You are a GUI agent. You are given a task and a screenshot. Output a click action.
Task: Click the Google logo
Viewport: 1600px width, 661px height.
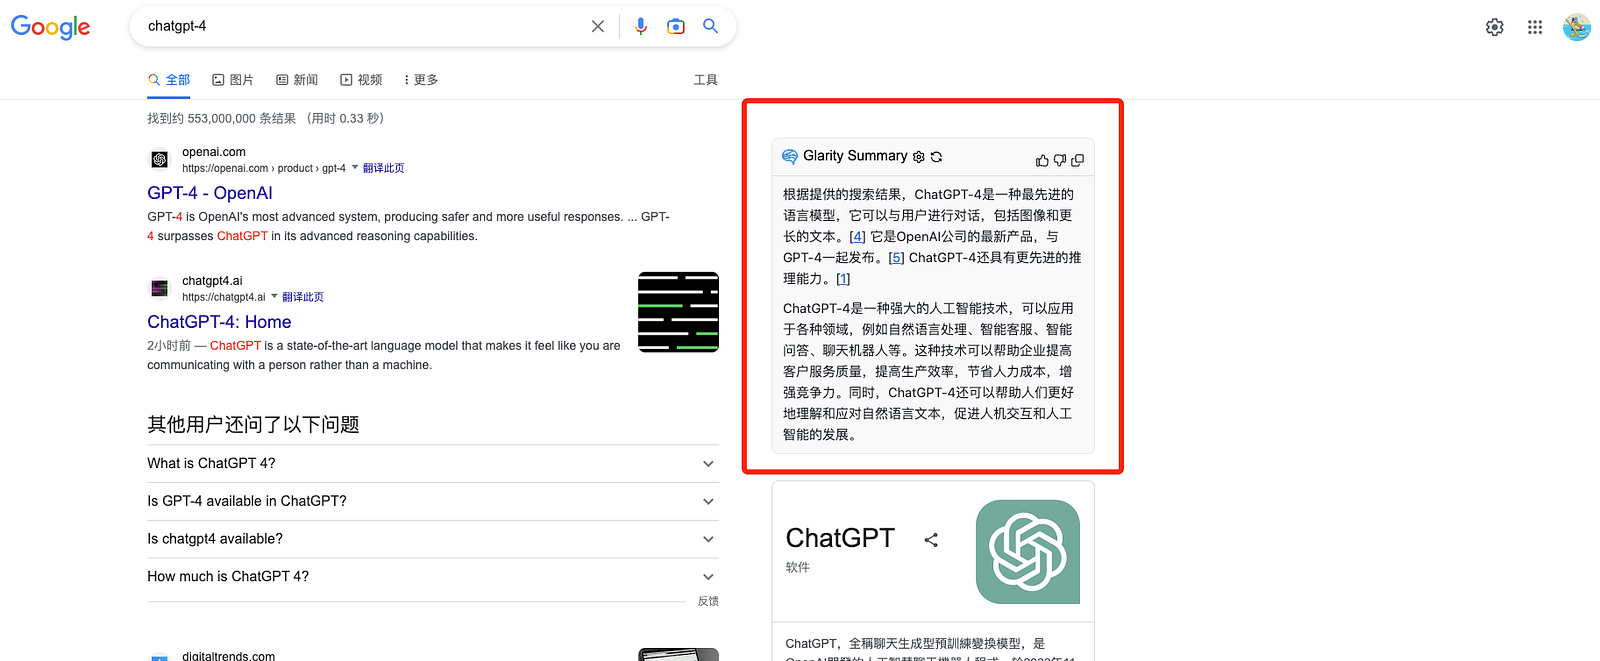tap(50, 27)
